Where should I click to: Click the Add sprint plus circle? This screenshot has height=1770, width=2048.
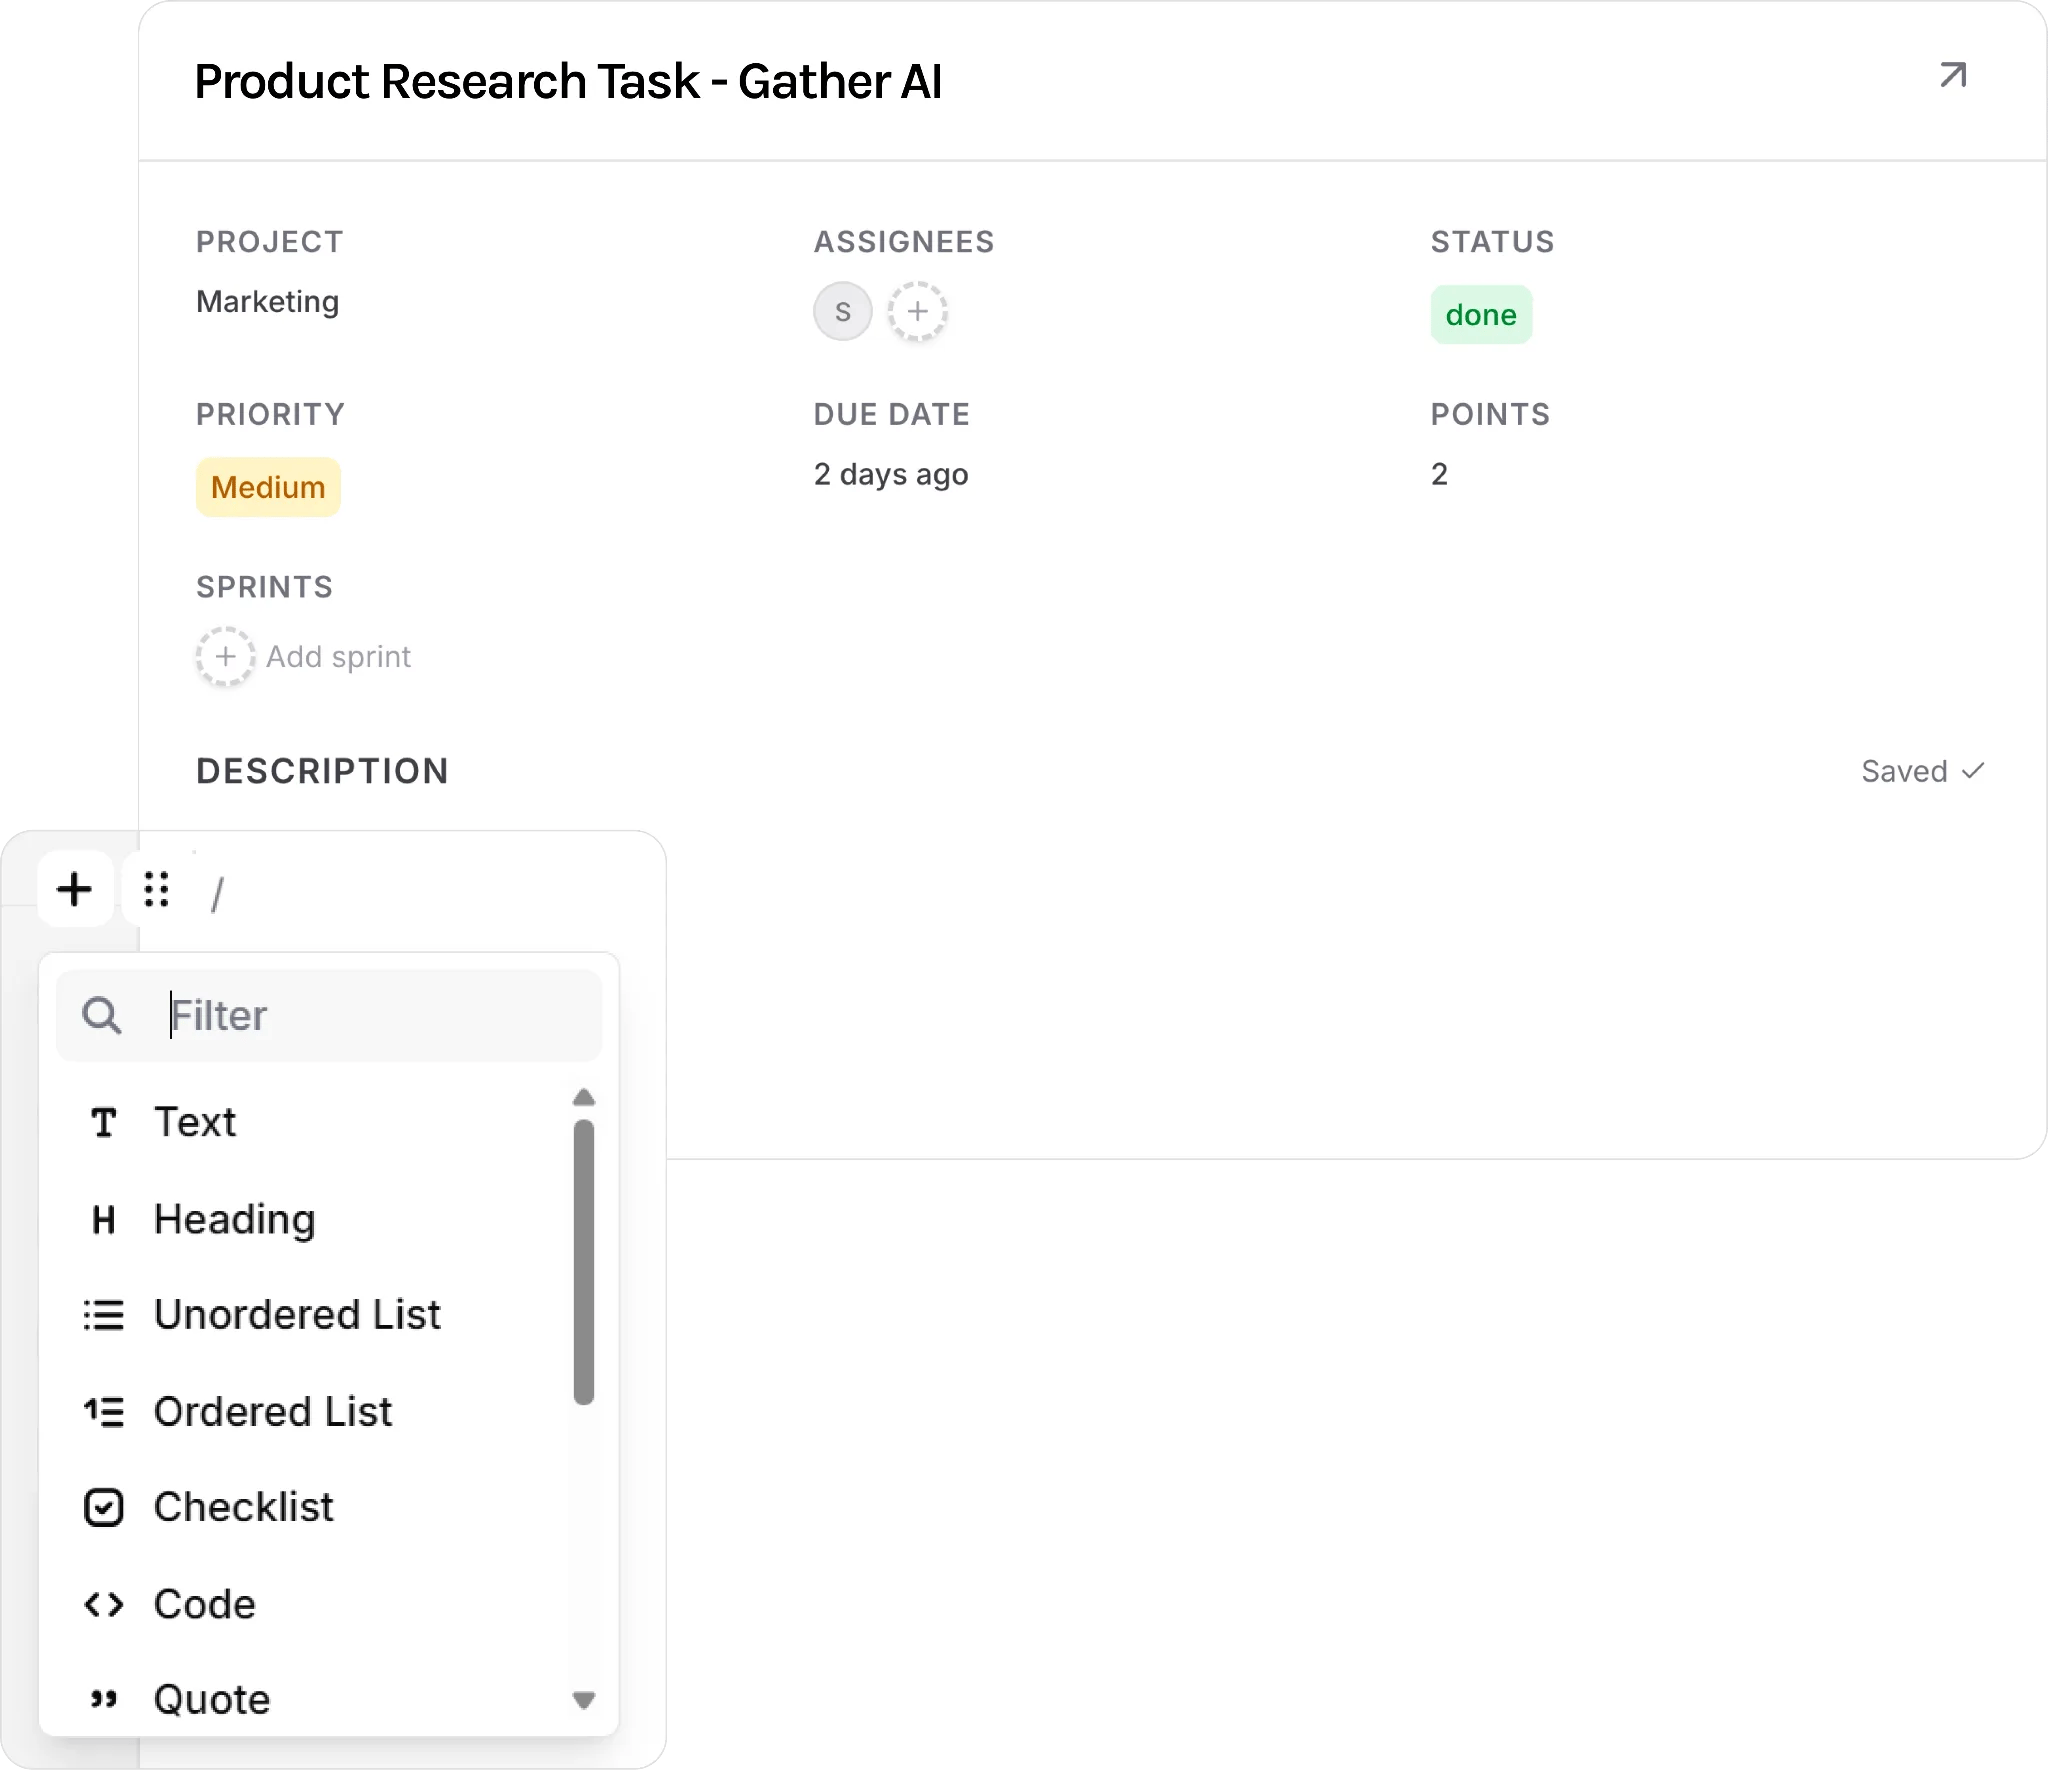click(x=225, y=657)
